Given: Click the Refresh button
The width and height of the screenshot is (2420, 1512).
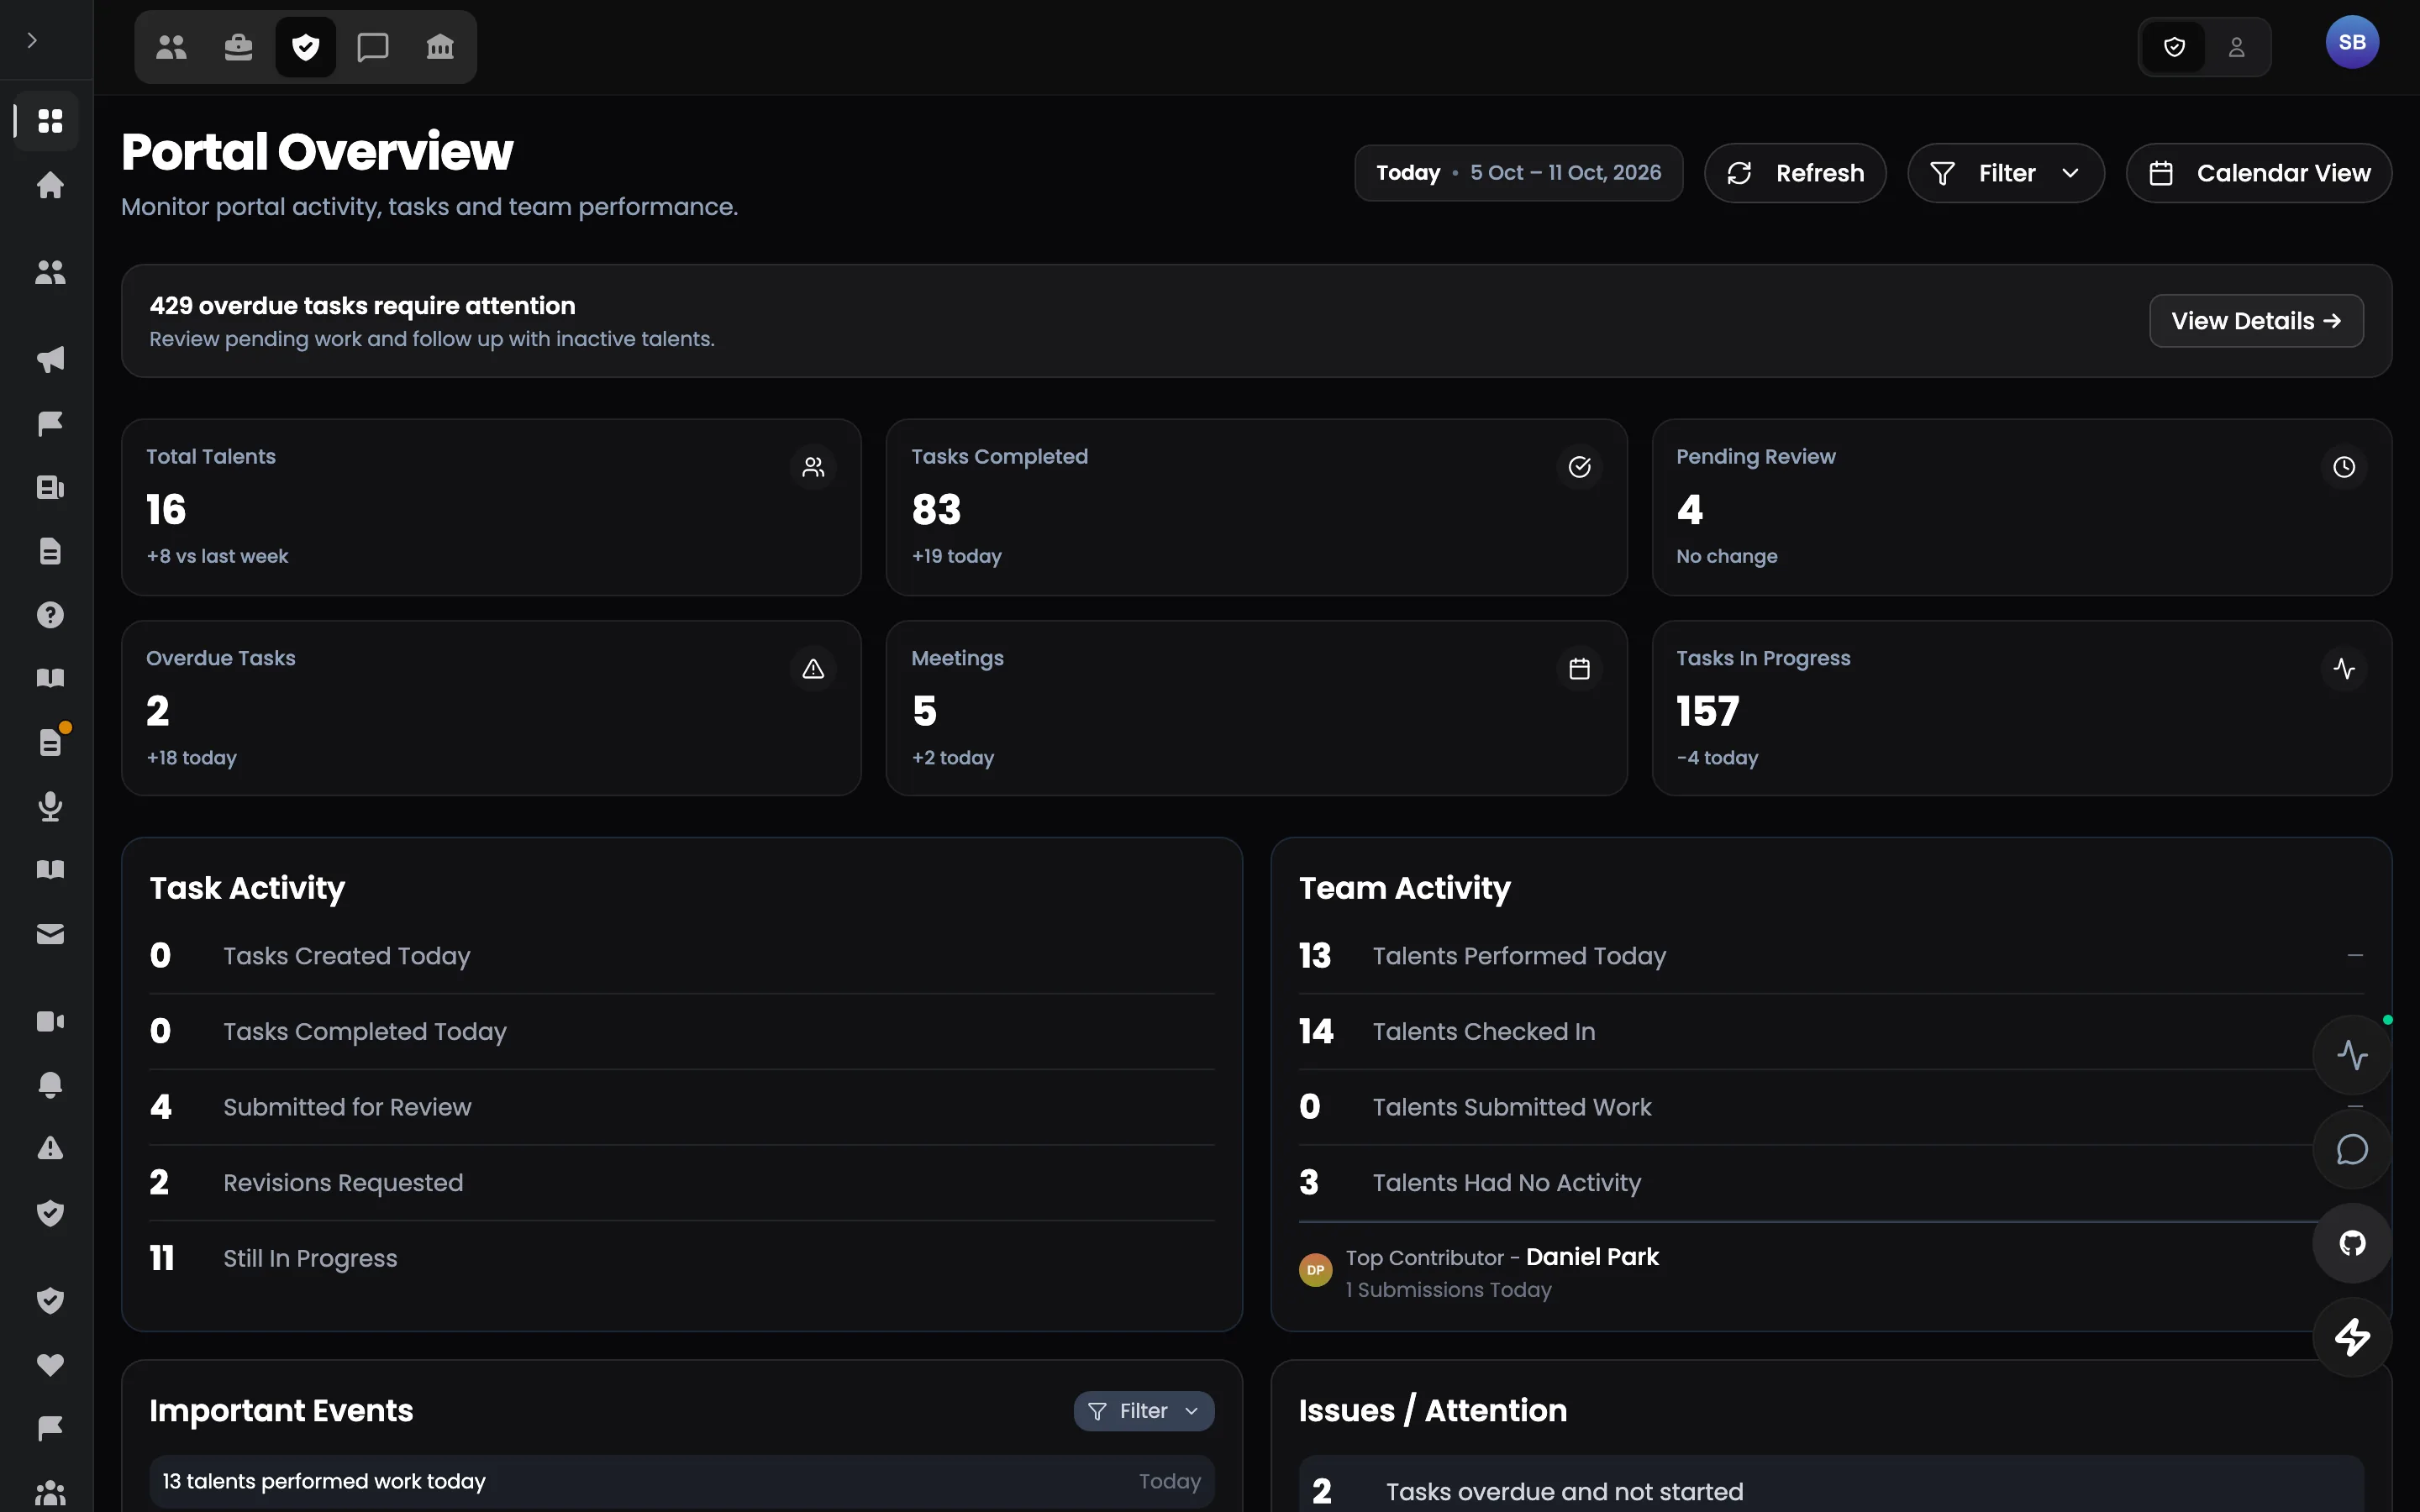Looking at the screenshot, I should point(1795,173).
